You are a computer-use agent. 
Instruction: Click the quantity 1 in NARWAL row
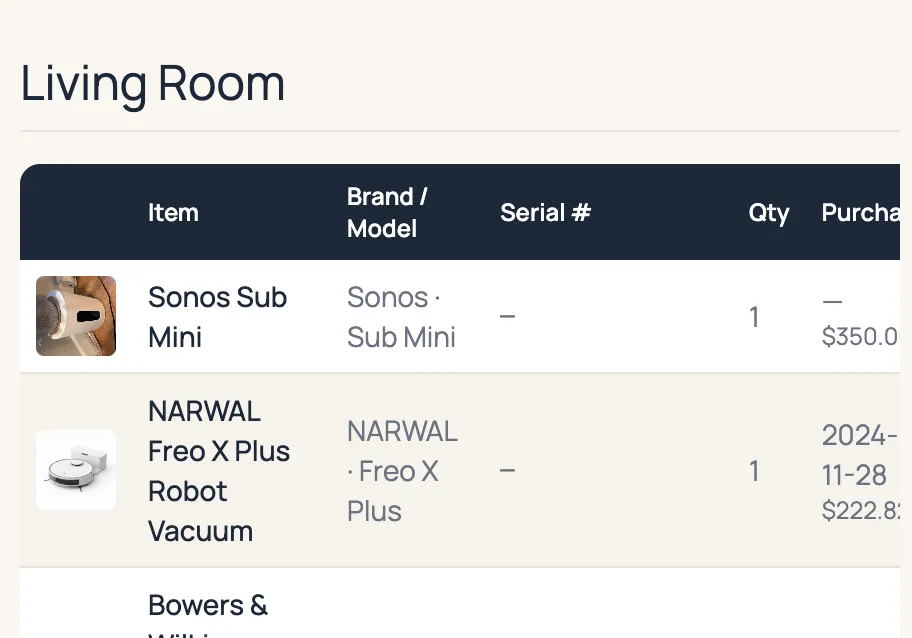pyautogui.click(x=754, y=471)
